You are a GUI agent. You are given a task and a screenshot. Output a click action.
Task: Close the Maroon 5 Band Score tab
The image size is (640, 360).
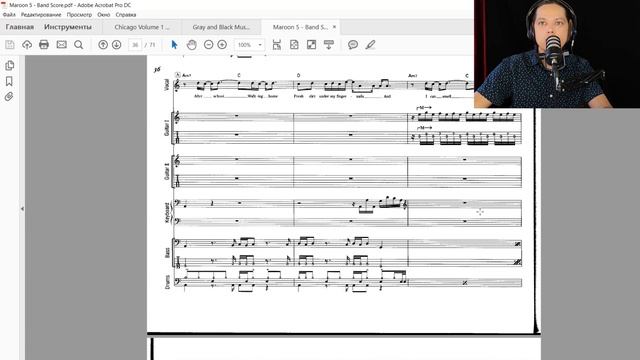click(x=334, y=27)
